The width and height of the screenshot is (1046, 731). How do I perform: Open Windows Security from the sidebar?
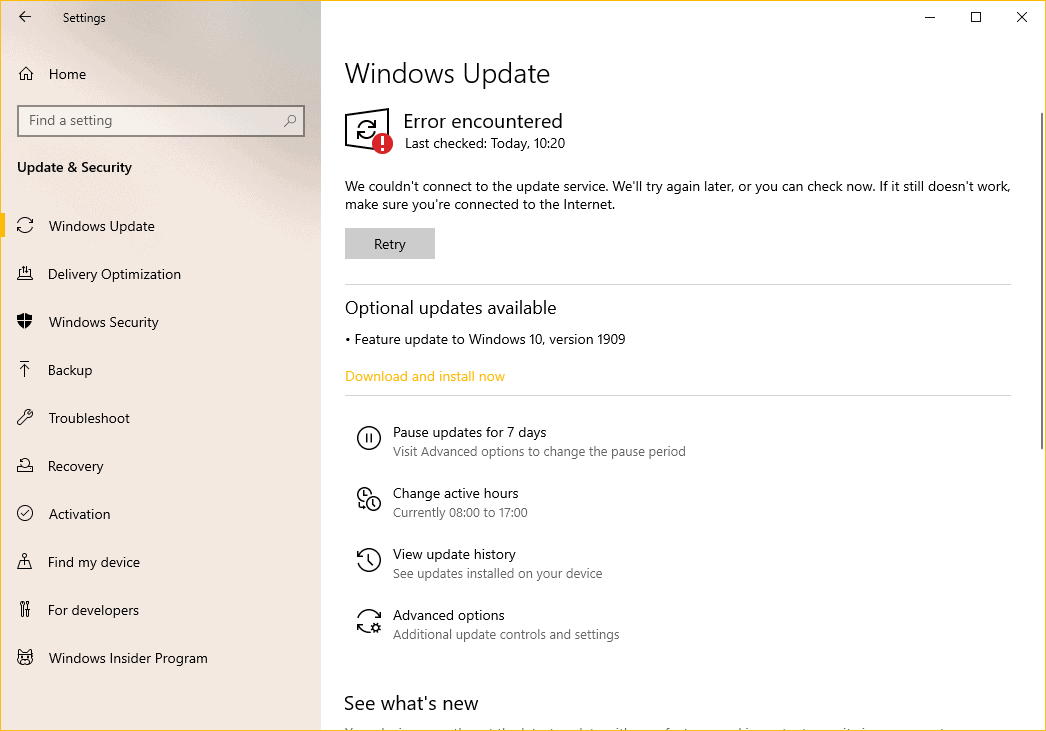point(103,322)
